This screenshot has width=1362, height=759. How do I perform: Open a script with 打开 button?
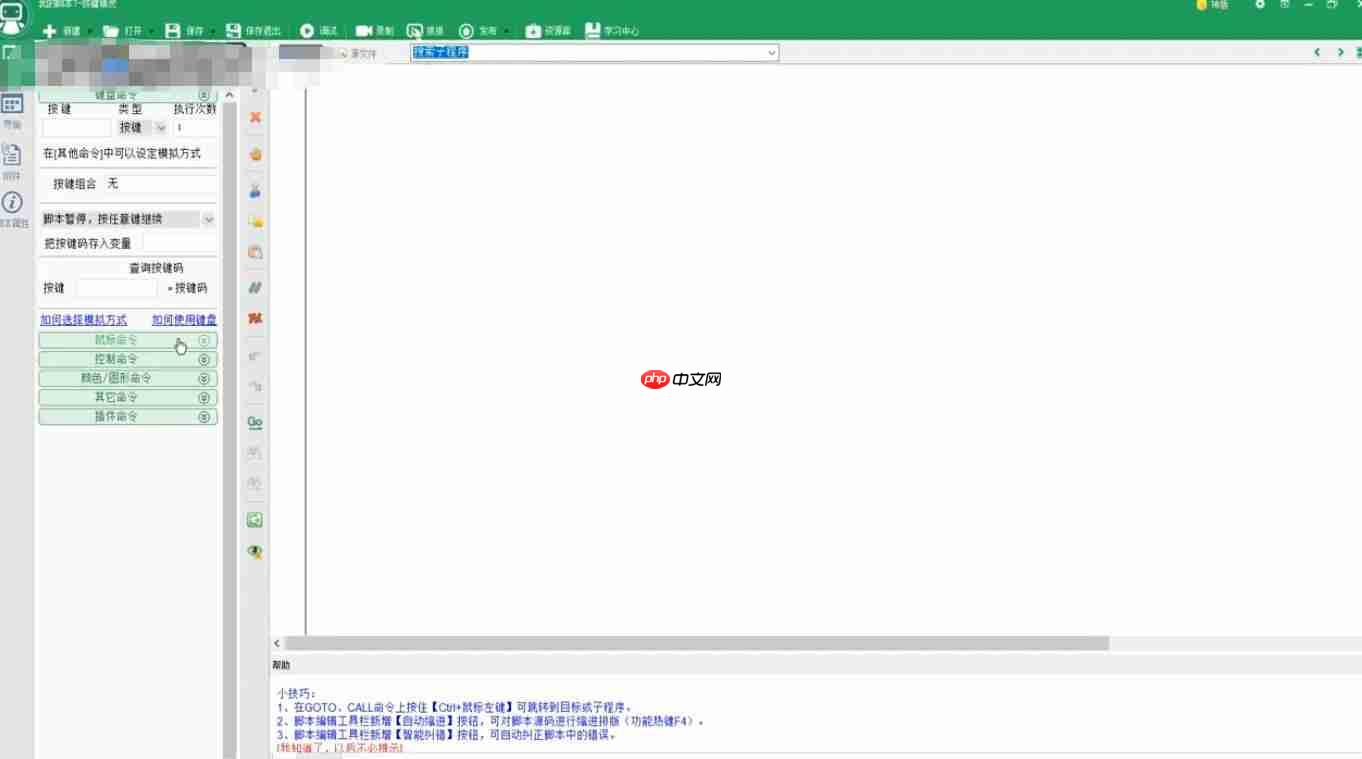point(122,31)
